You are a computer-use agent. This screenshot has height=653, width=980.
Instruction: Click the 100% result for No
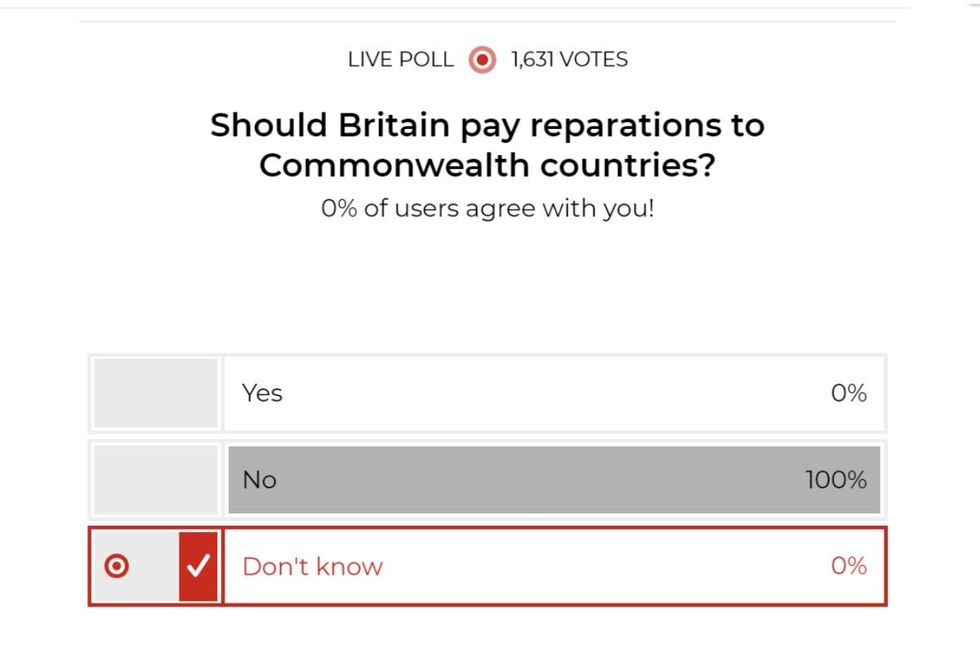[x=836, y=480]
